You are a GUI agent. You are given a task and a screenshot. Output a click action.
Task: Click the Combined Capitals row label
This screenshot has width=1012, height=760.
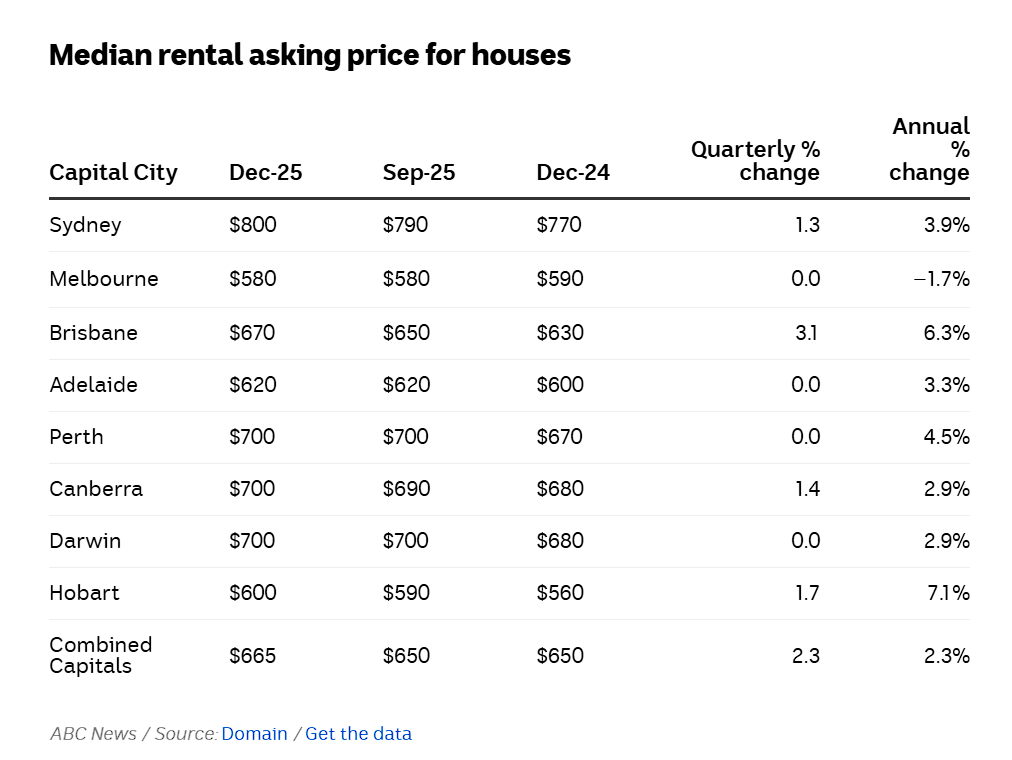pyautogui.click(x=100, y=655)
